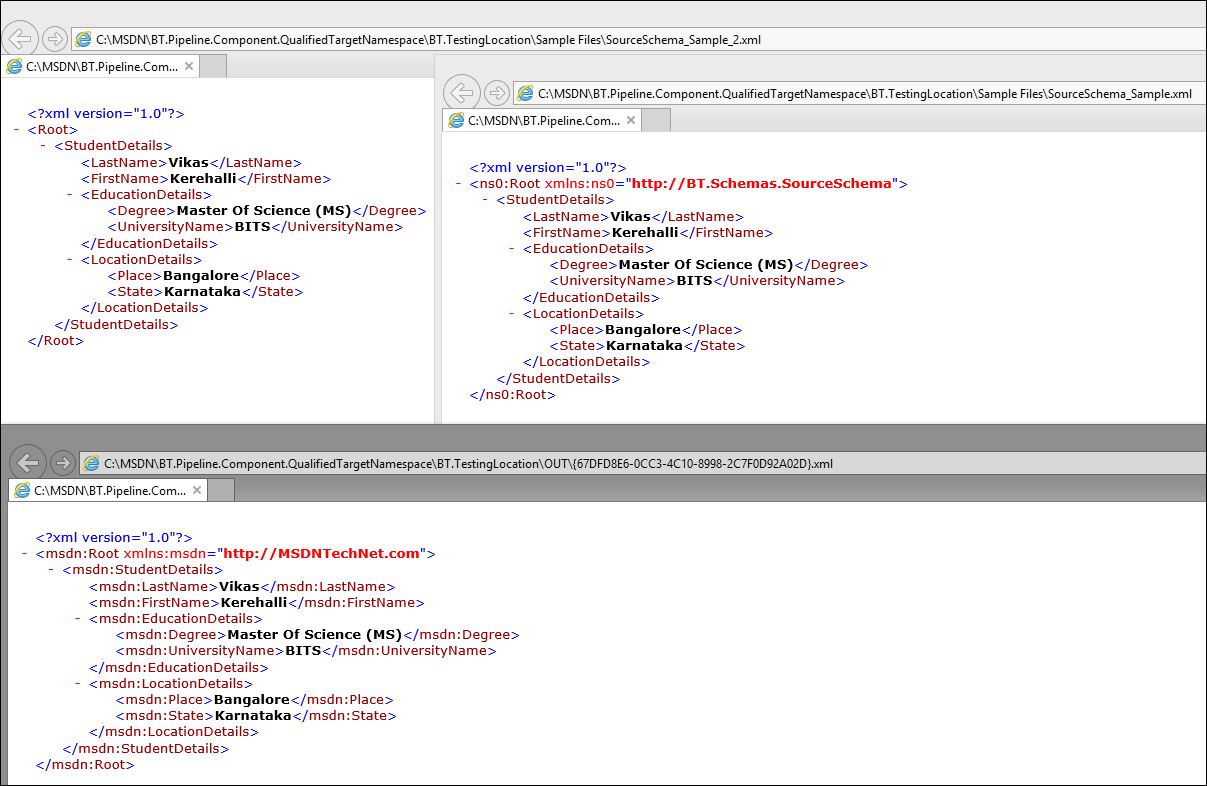Click Karnataka in ns0:Root document

(x=644, y=346)
